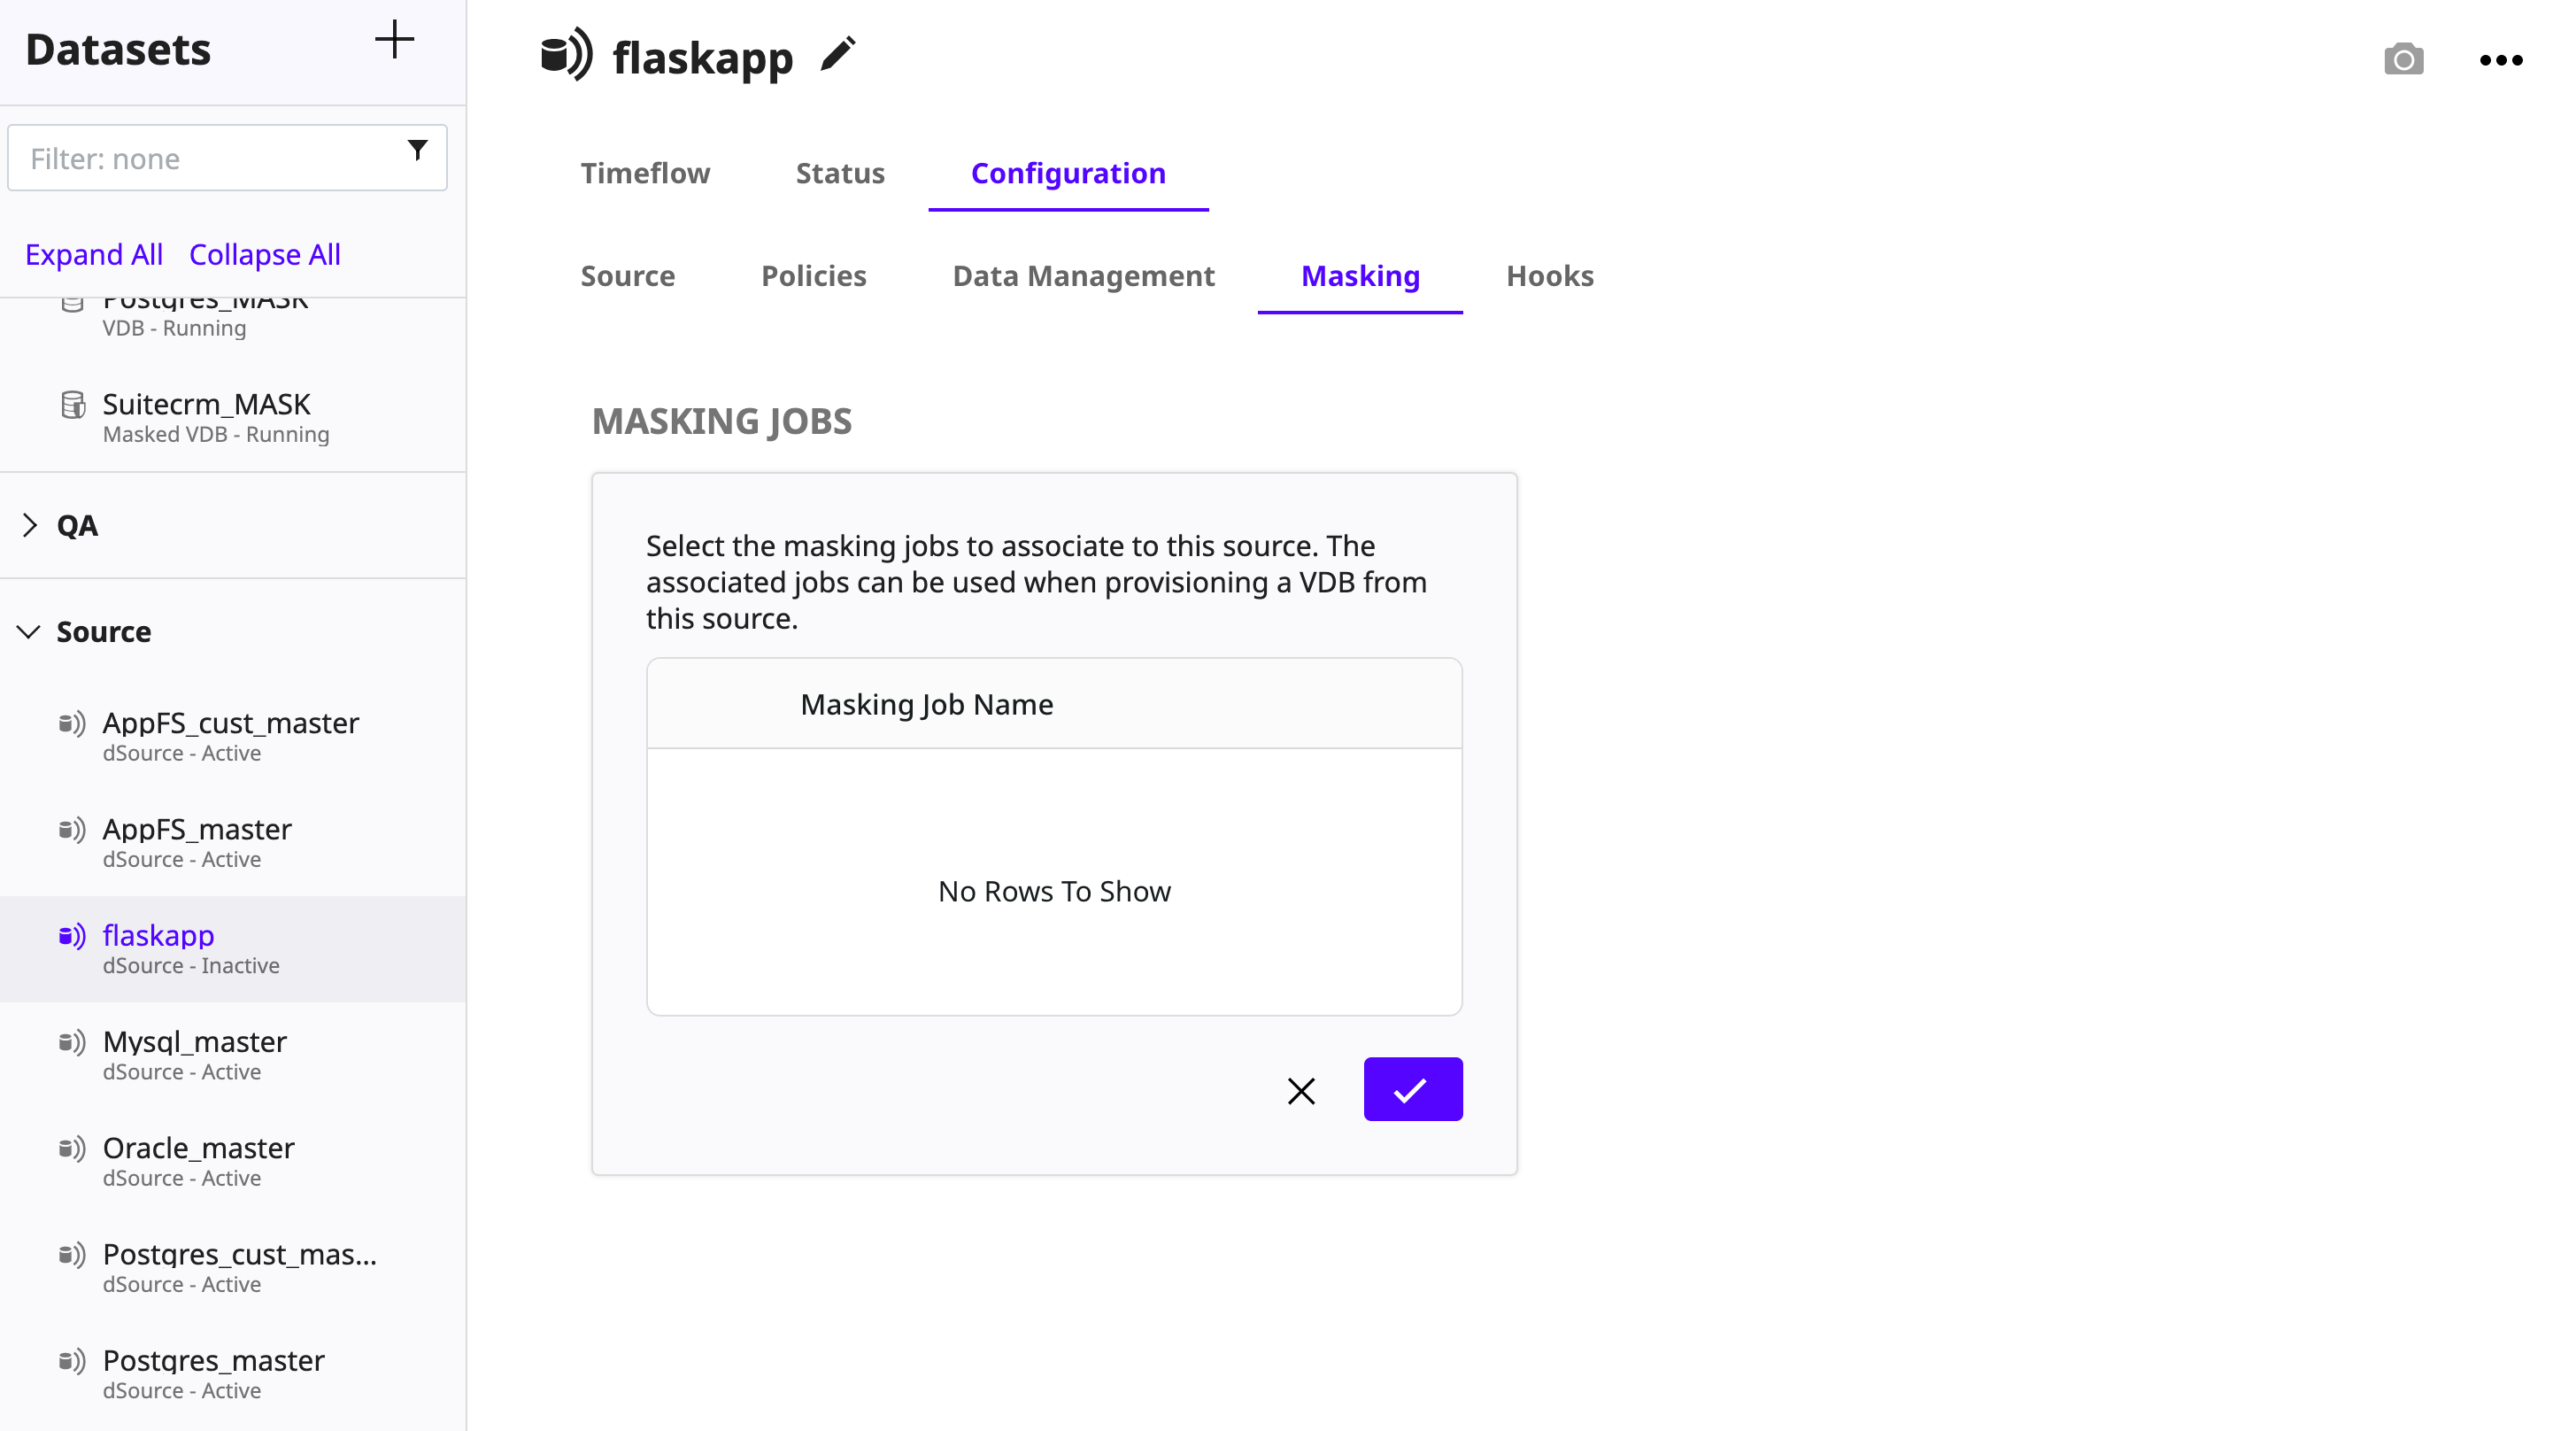Edit flaskapp name with pencil icon
The height and width of the screenshot is (1431, 2576).
(x=838, y=54)
